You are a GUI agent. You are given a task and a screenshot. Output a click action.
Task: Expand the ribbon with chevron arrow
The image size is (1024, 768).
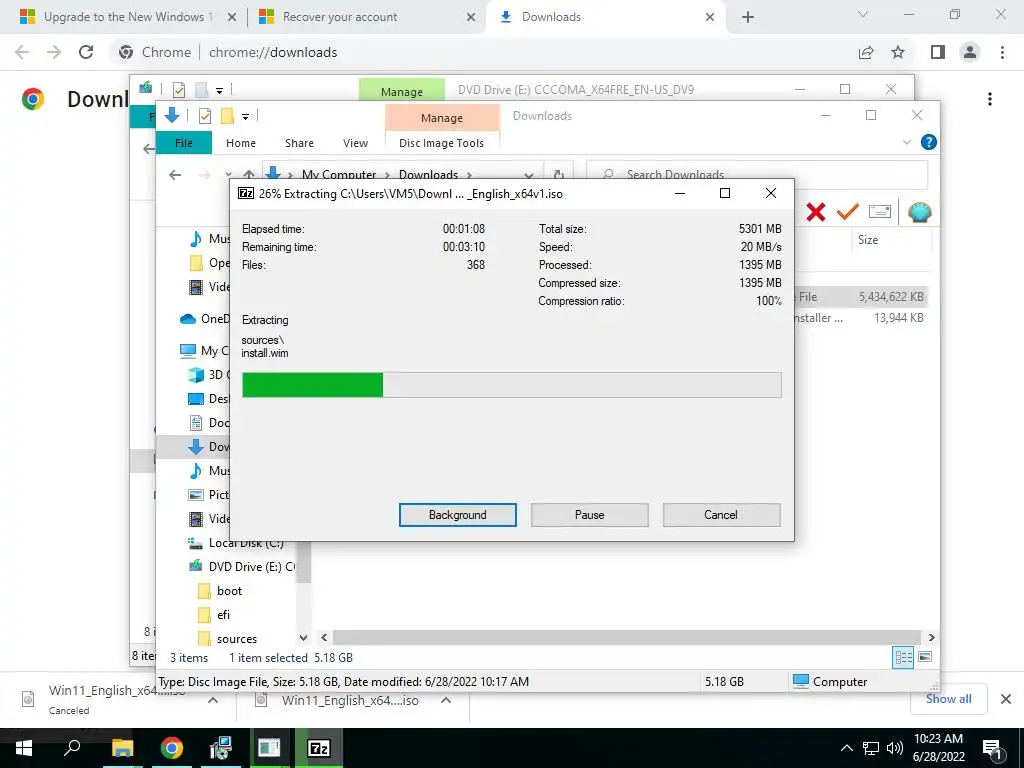pyautogui.click(x=906, y=142)
